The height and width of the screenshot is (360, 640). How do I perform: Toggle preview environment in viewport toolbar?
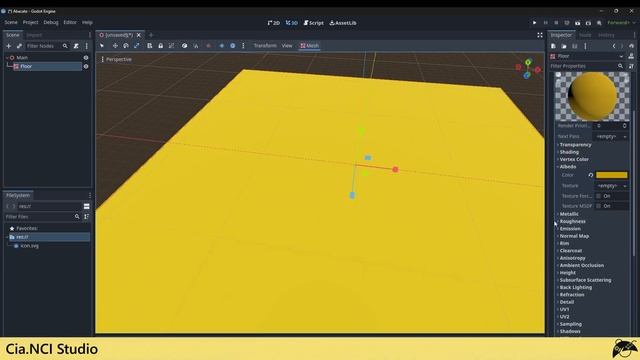point(233,46)
